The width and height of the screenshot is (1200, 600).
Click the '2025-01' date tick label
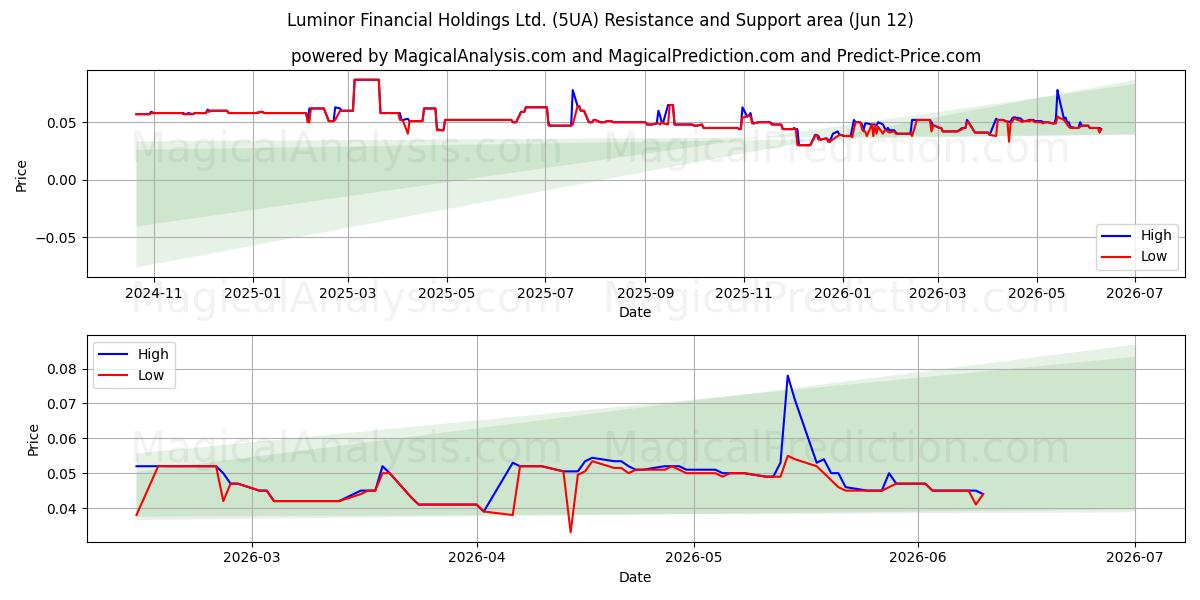tap(252, 293)
